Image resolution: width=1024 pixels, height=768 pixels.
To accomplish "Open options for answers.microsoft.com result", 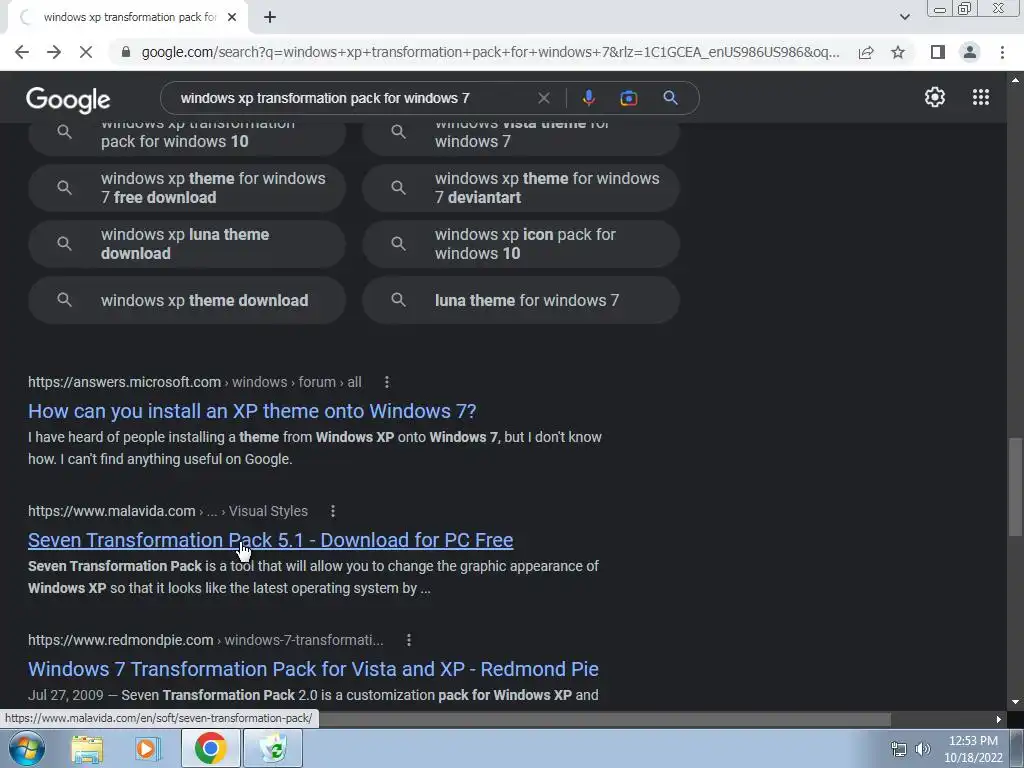I will (x=387, y=382).
